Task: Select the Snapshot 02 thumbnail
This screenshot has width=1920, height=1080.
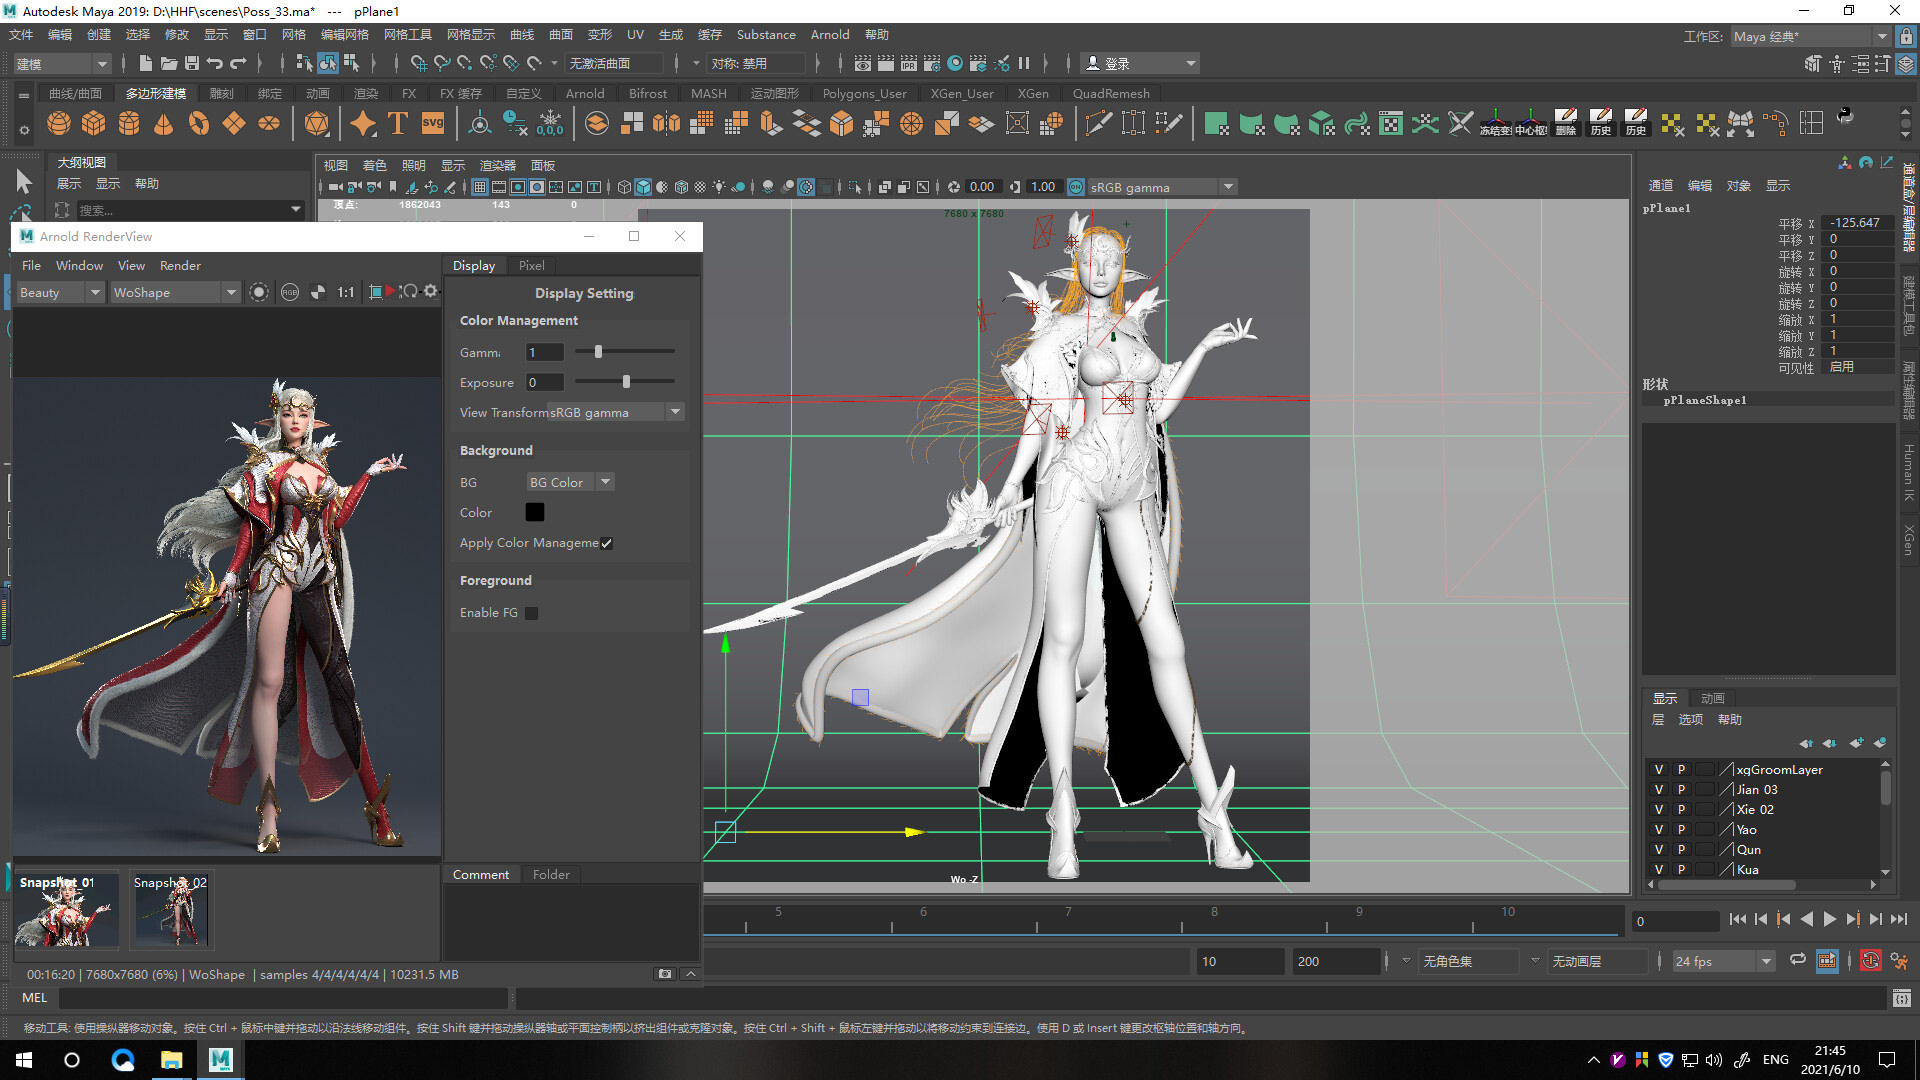Action: tap(171, 910)
